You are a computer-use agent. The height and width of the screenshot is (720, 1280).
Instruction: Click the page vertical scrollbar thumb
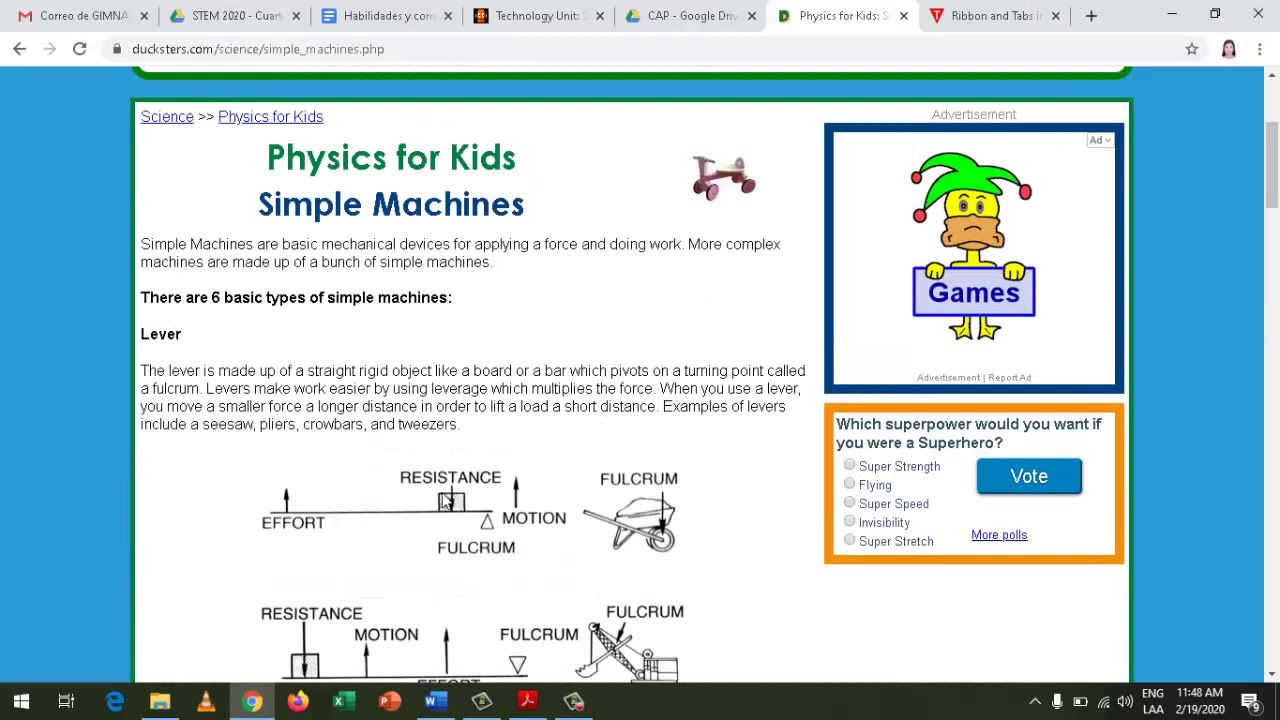tap(1272, 165)
